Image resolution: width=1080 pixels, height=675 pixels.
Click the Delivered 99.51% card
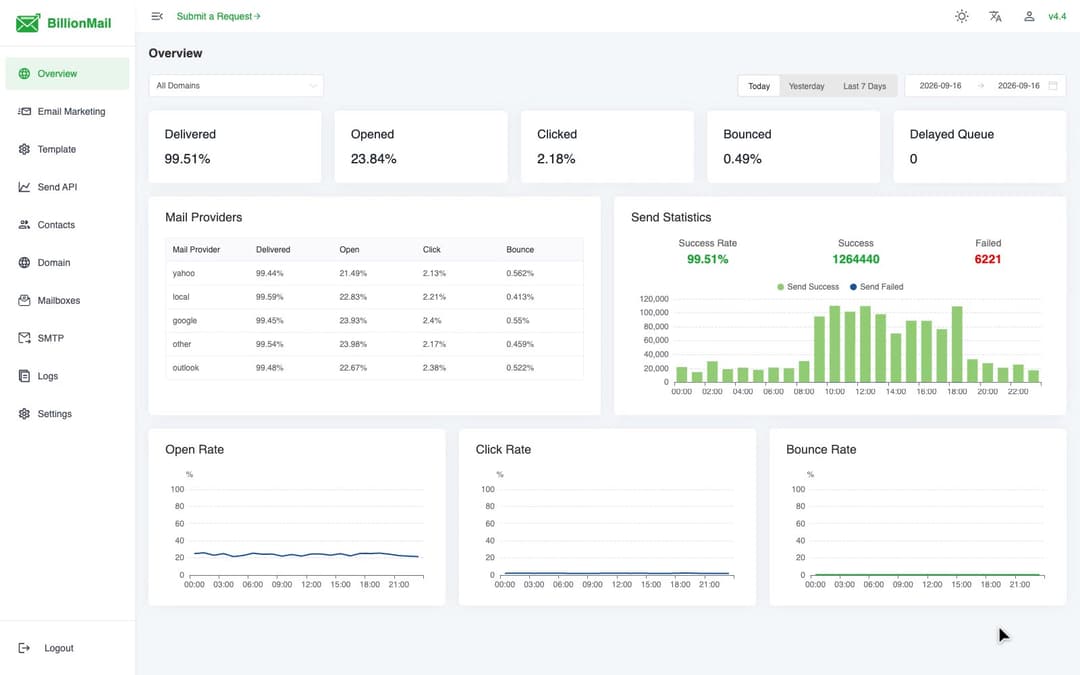[x=235, y=147]
